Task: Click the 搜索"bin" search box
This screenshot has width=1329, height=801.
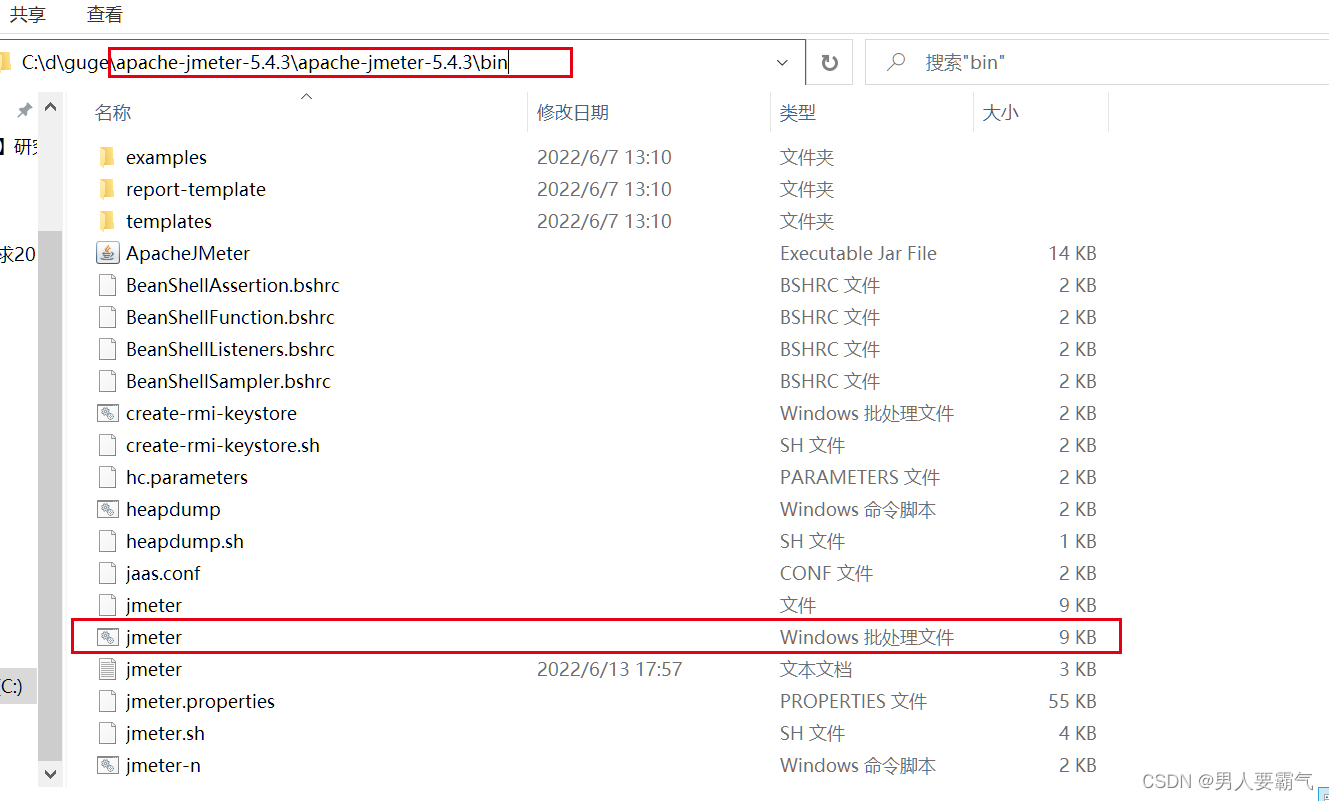Action: pyautogui.click(x=1096, y=62)
